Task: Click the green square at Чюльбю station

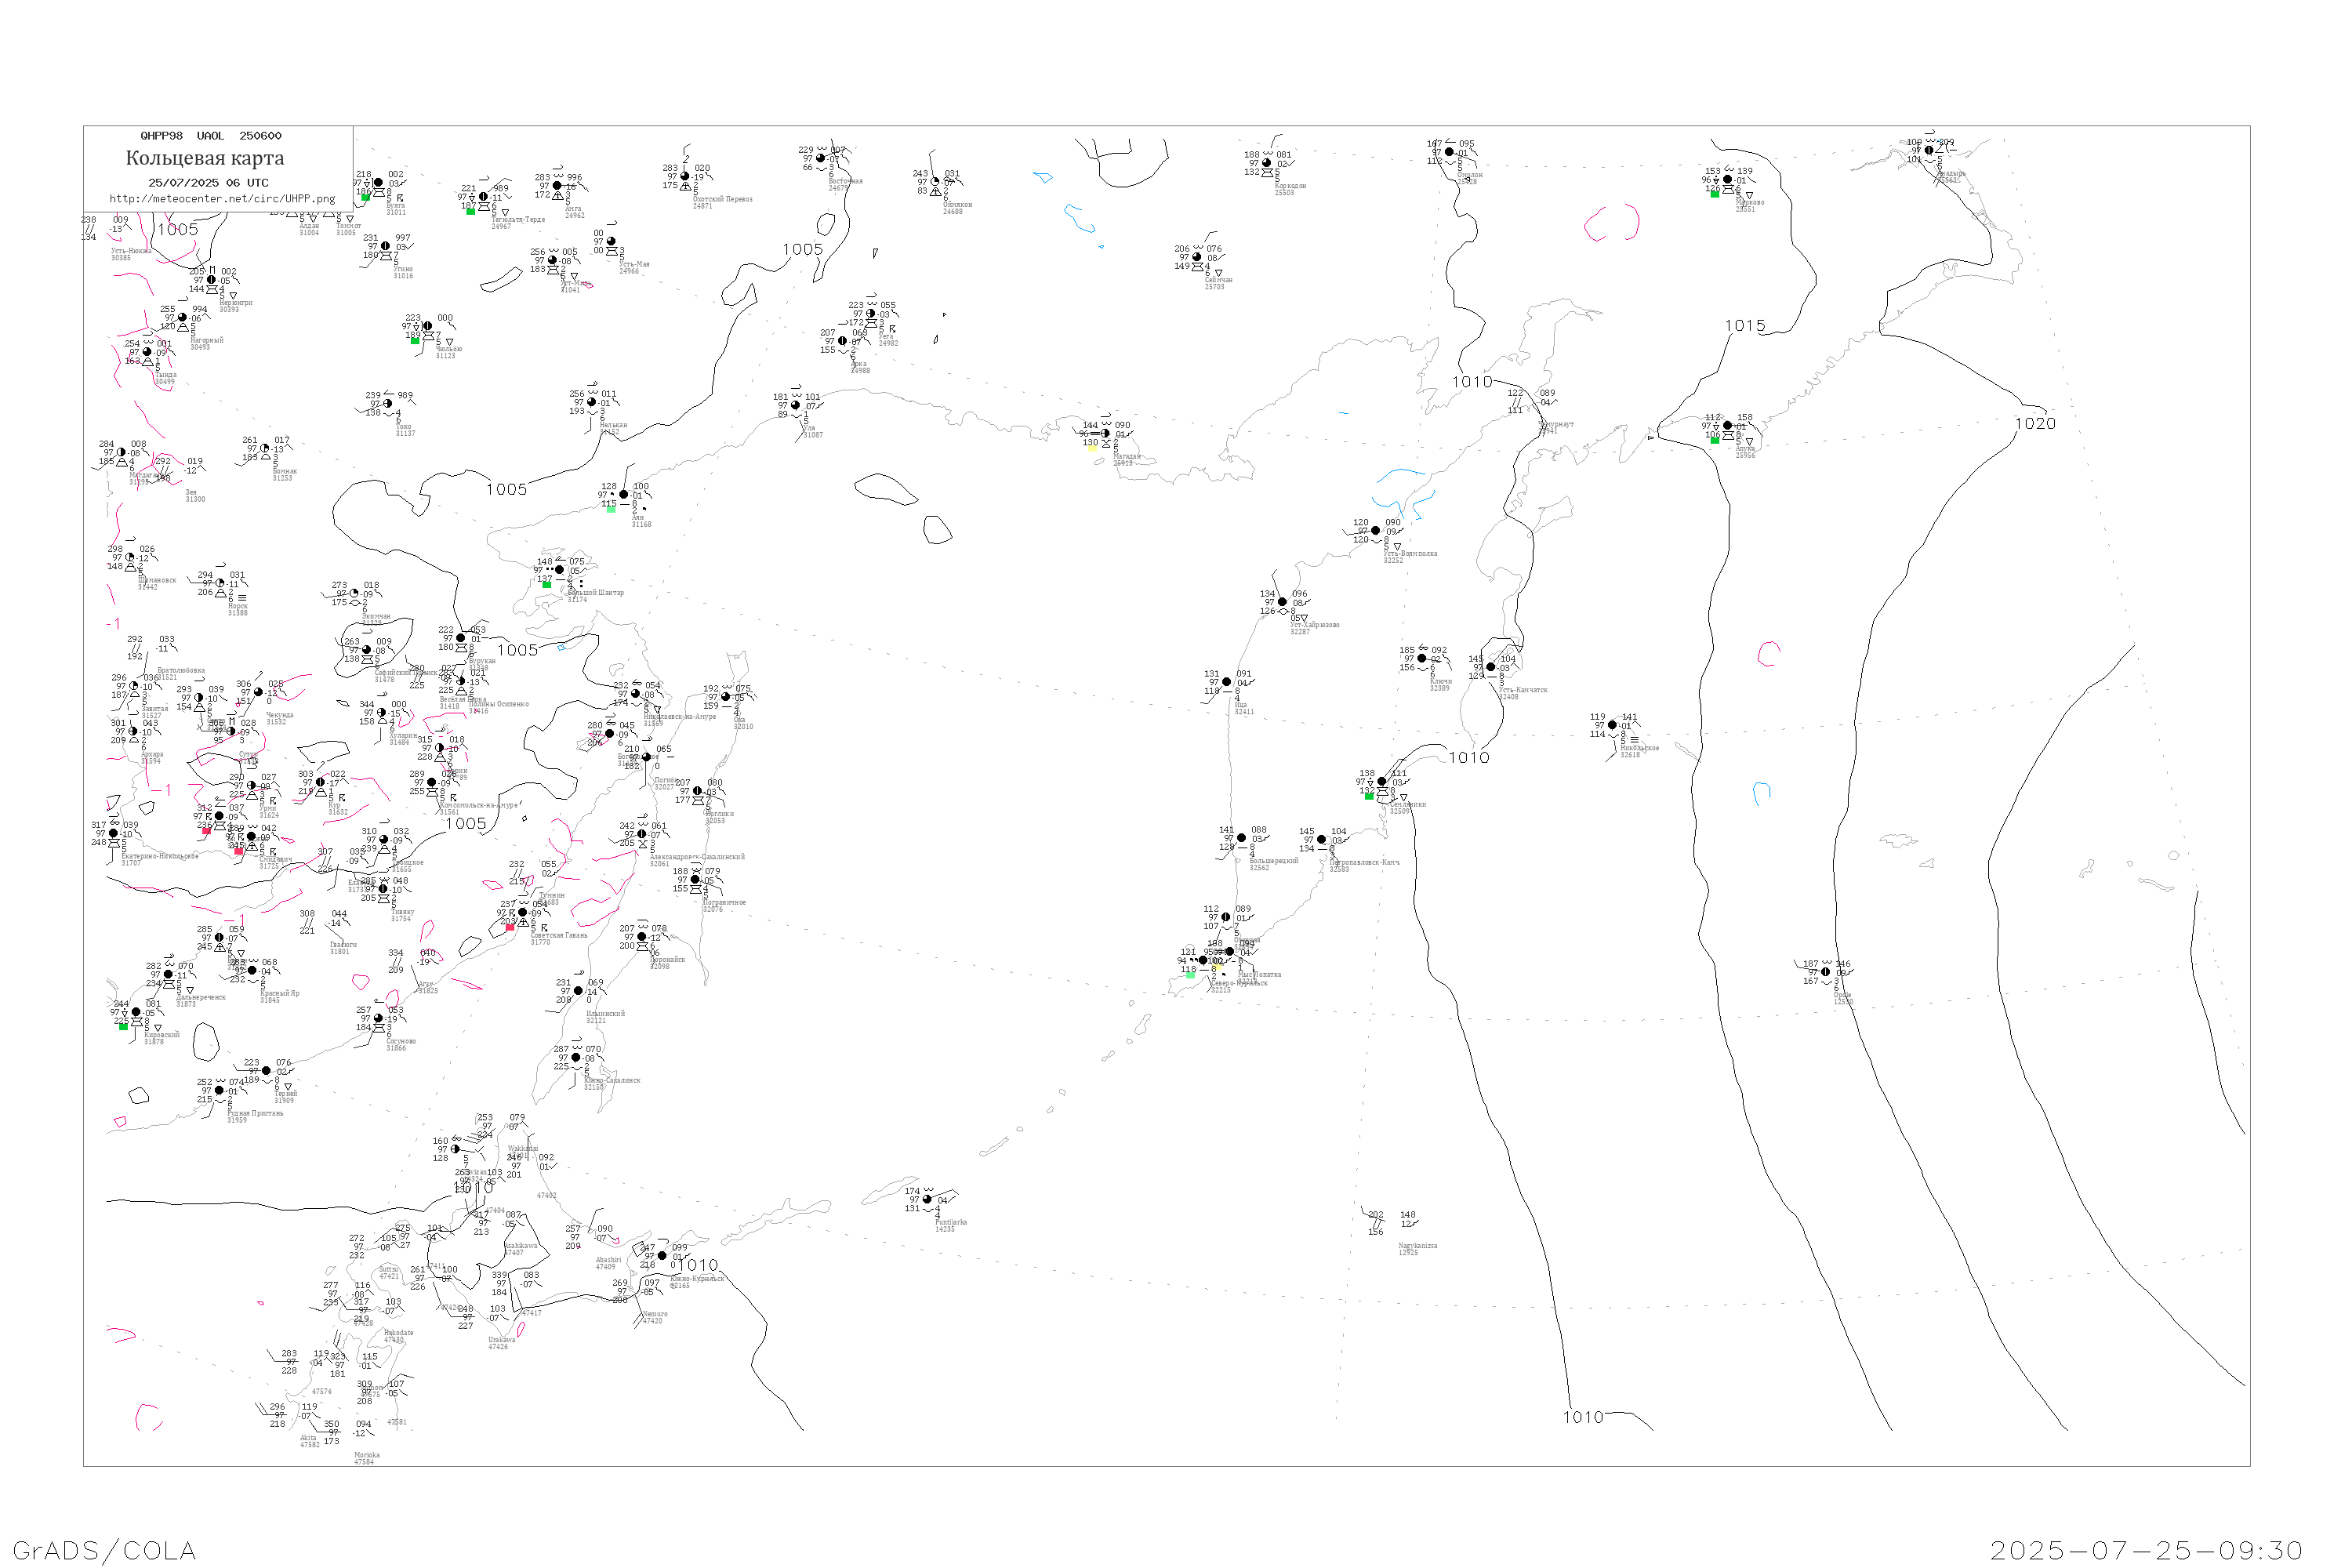Action: [415, 341]
